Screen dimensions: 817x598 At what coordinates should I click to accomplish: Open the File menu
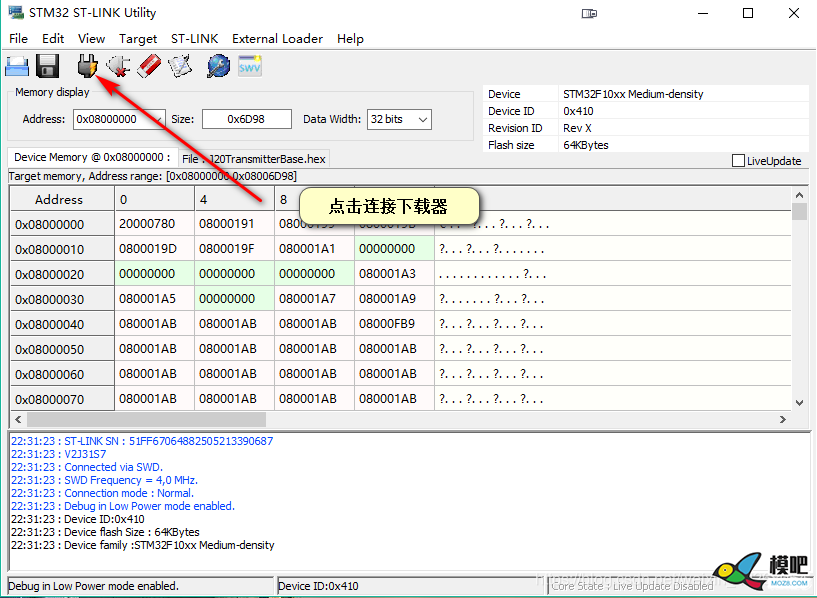18,39
